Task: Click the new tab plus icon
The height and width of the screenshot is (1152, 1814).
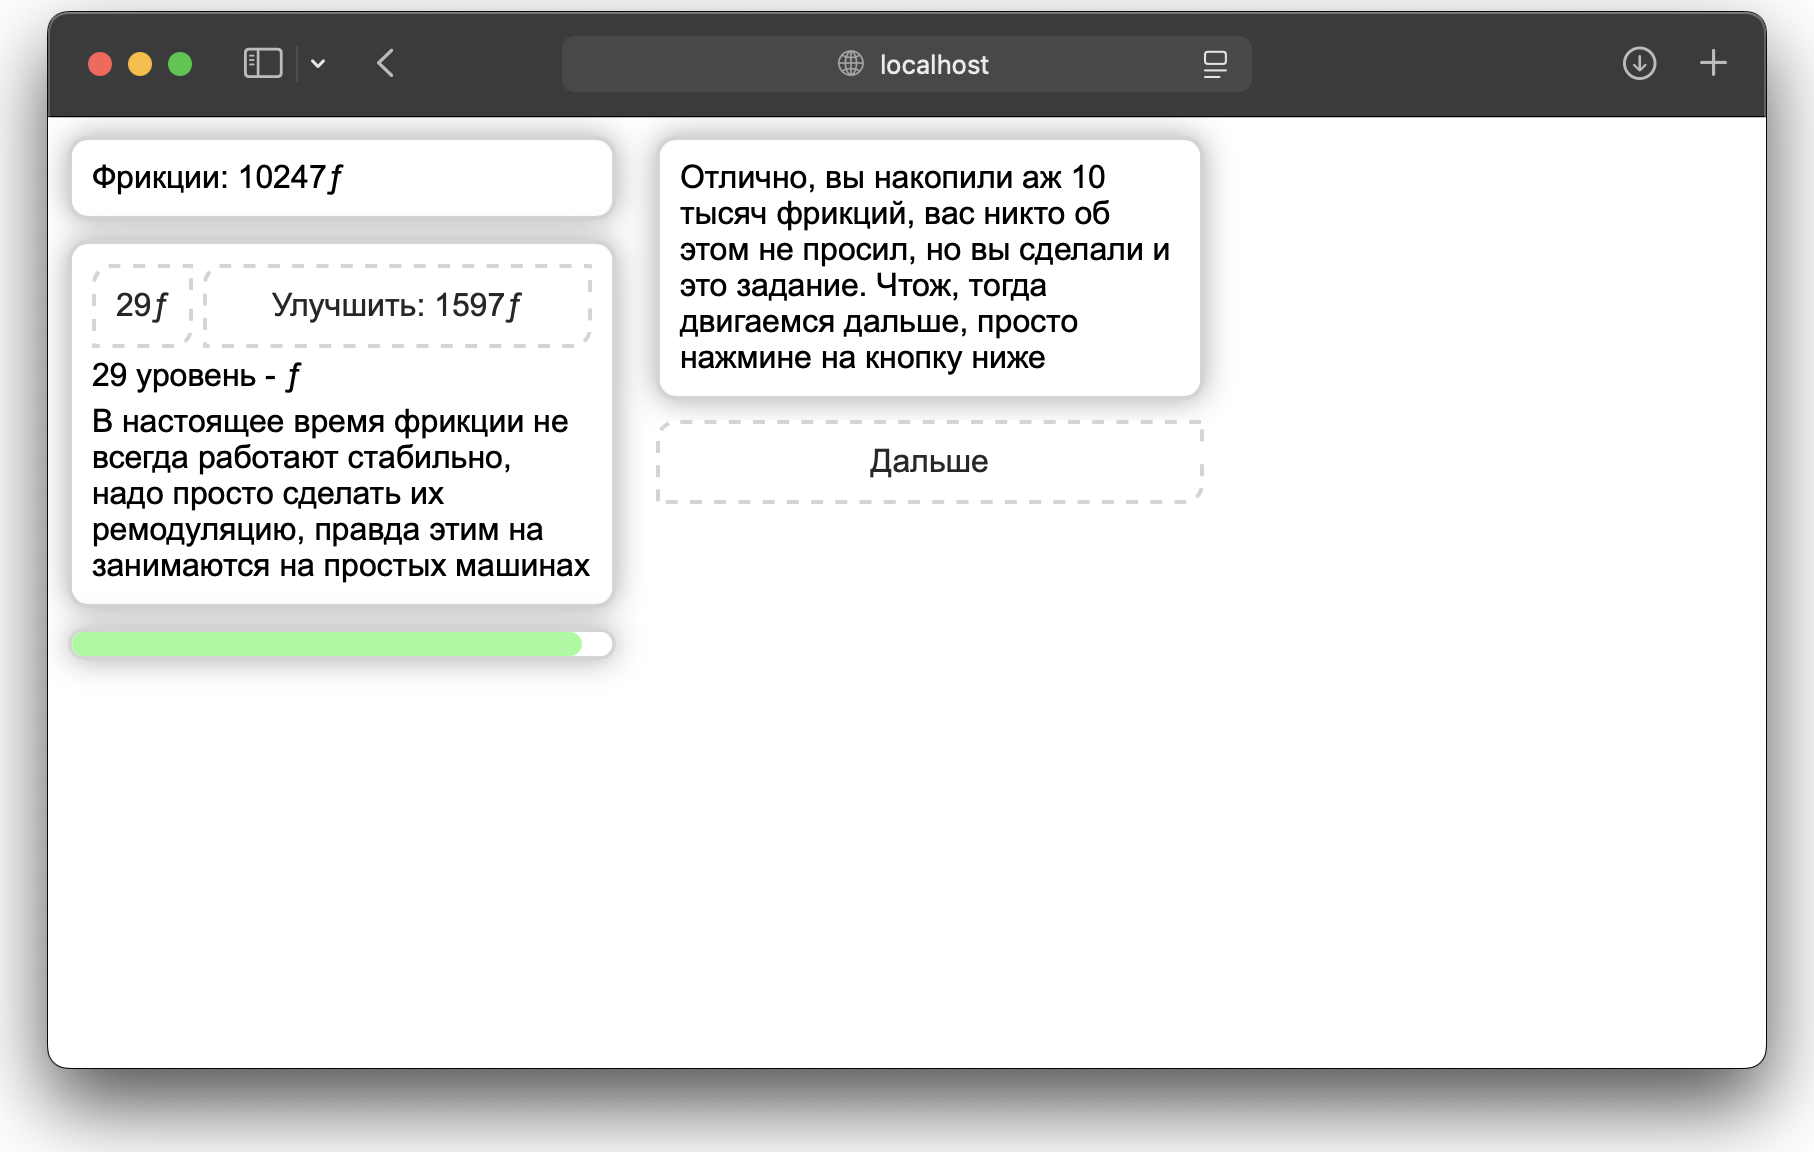Action: tap(1712, 62)
